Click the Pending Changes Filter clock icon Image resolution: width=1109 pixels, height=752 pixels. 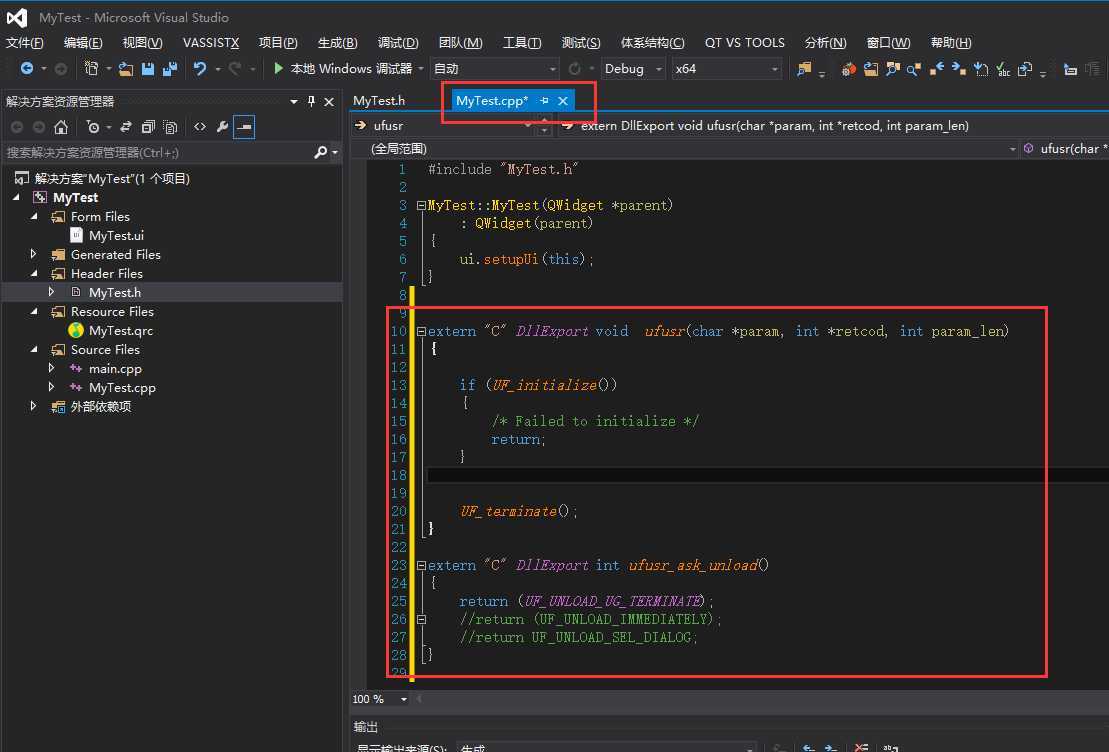pos(93,127)
